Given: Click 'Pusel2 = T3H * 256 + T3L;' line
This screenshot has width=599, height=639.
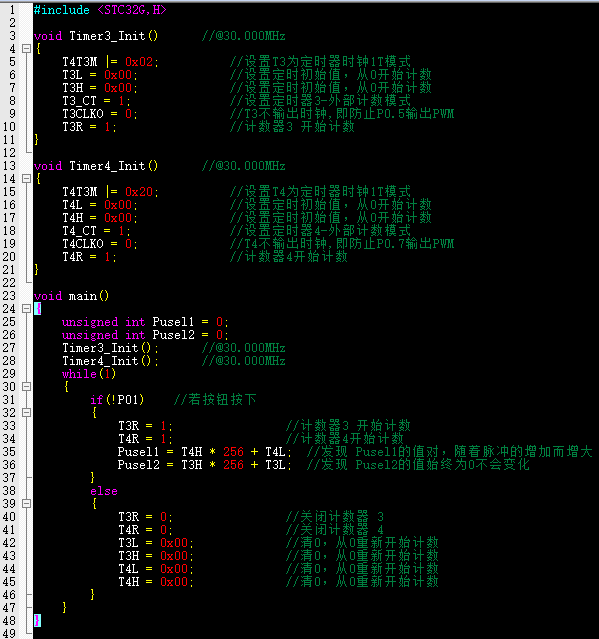Looking at the screenshot, I should coord(205,465).
